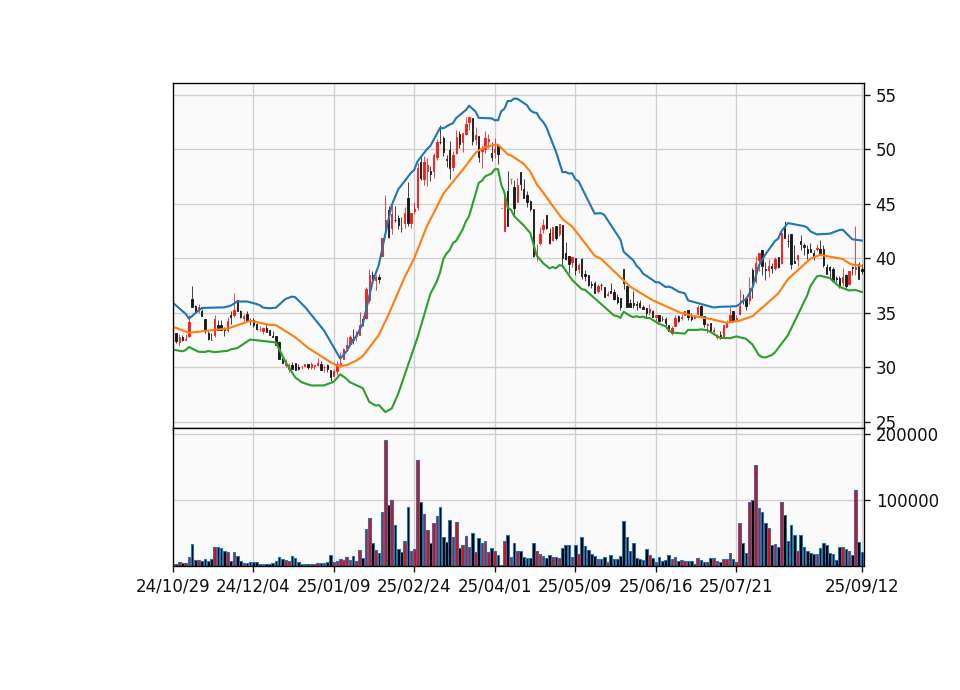
Task: Click the 55 price axis label
Action: [886, 96]
